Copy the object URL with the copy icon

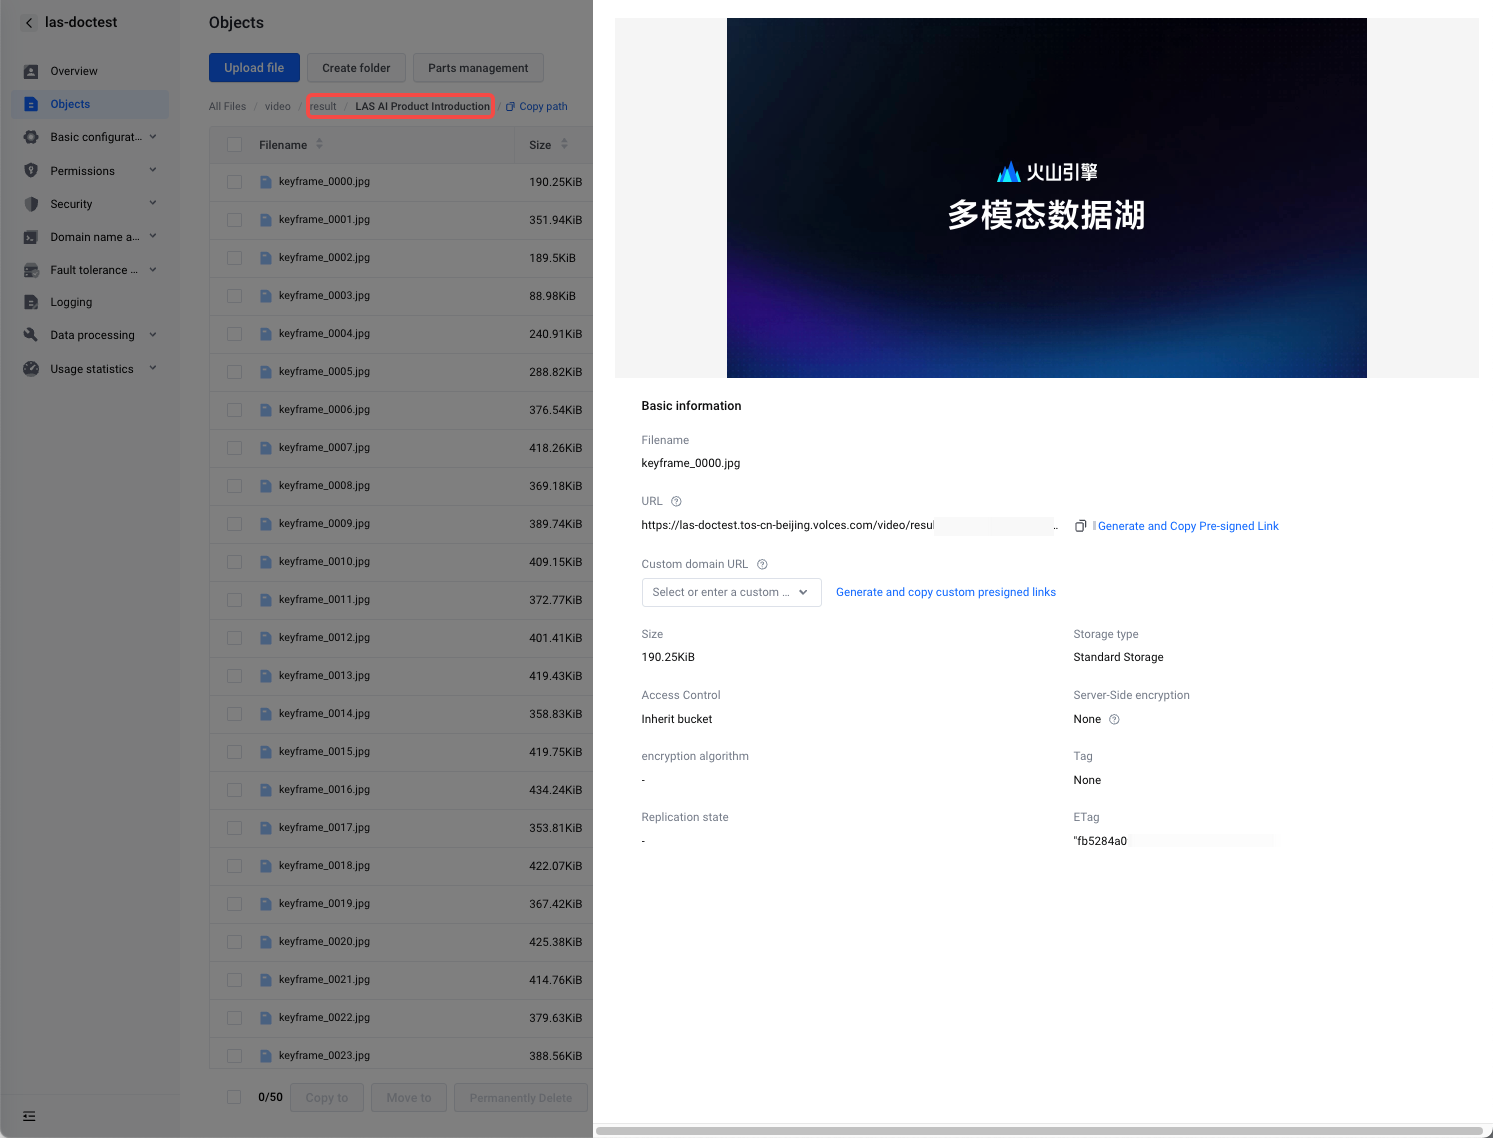click(1080, 526)
